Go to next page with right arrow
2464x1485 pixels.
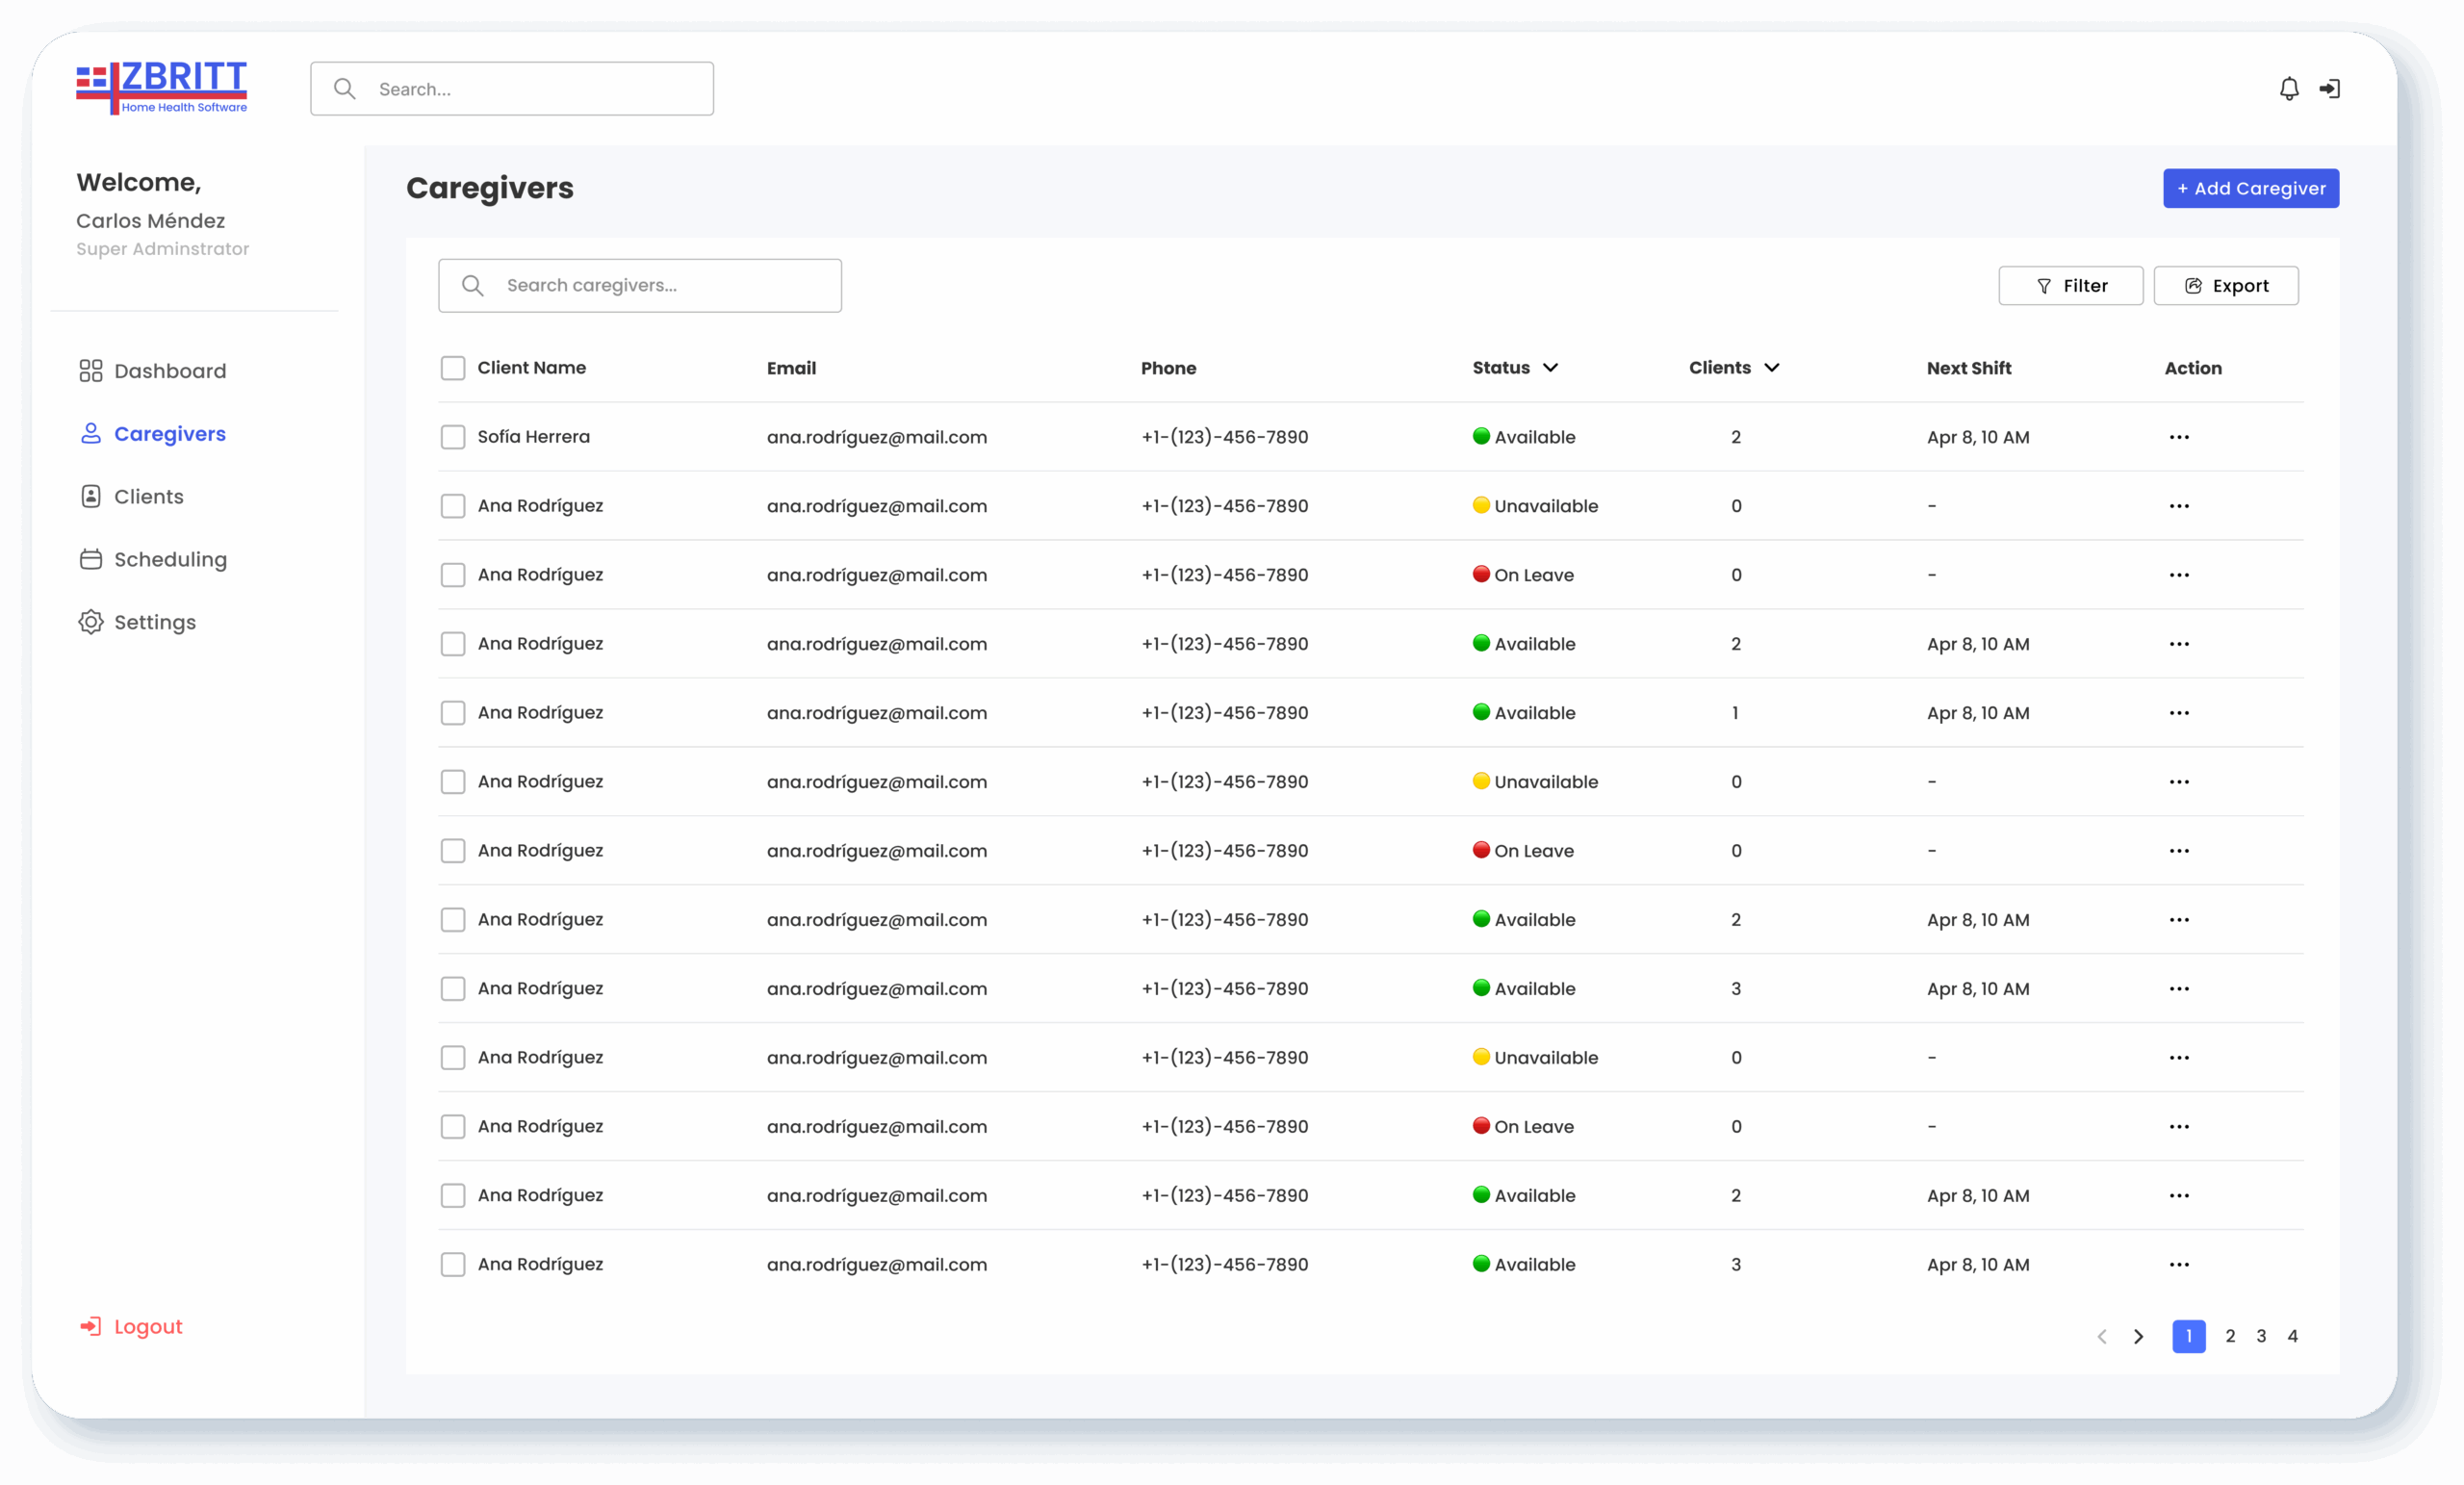pos(2139,1337)
